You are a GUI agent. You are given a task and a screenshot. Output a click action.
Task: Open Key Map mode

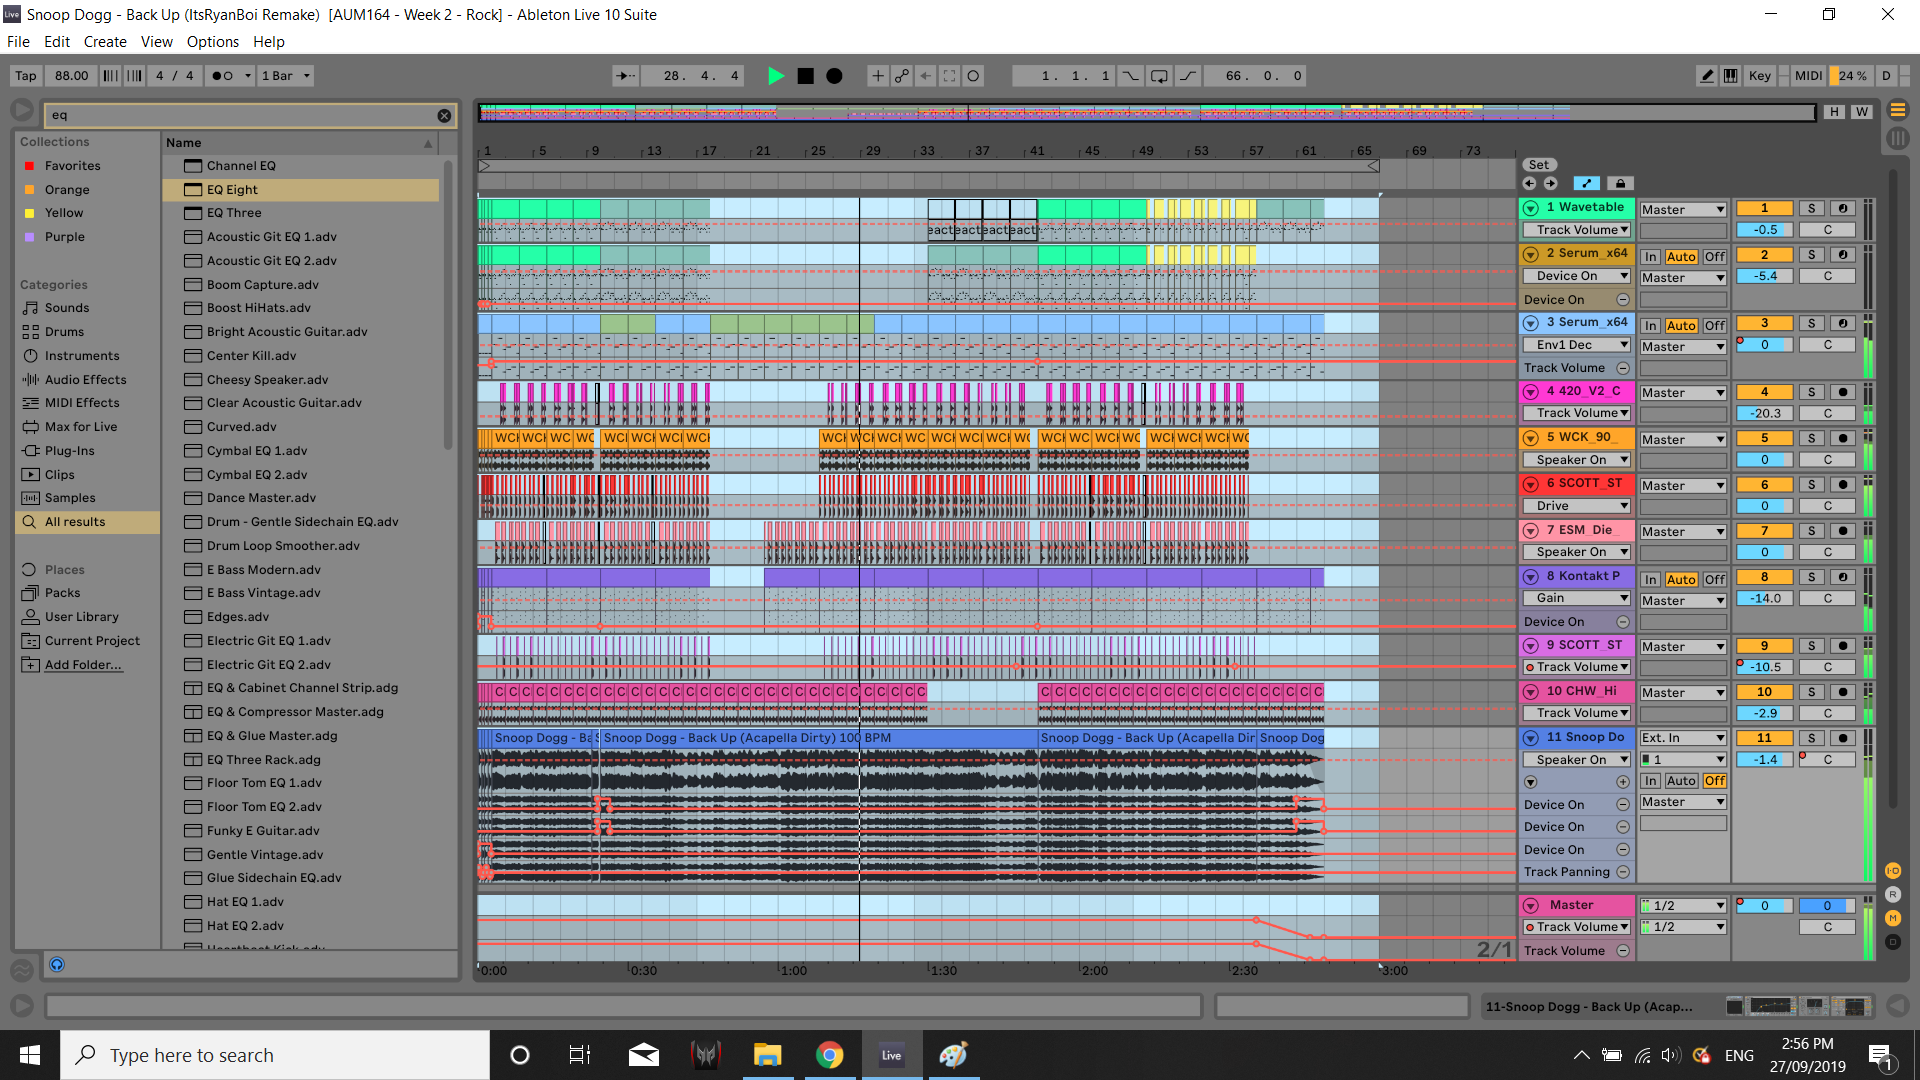(1760, 76)
